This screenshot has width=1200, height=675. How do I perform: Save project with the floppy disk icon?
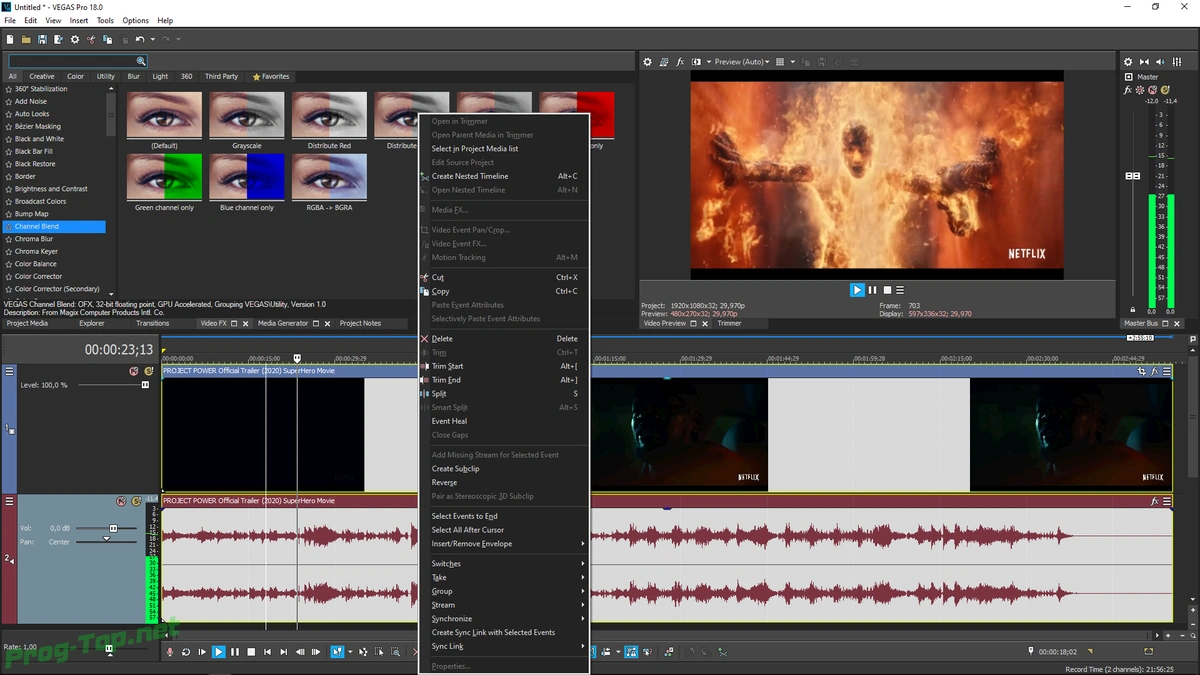[x=42, y=39]
